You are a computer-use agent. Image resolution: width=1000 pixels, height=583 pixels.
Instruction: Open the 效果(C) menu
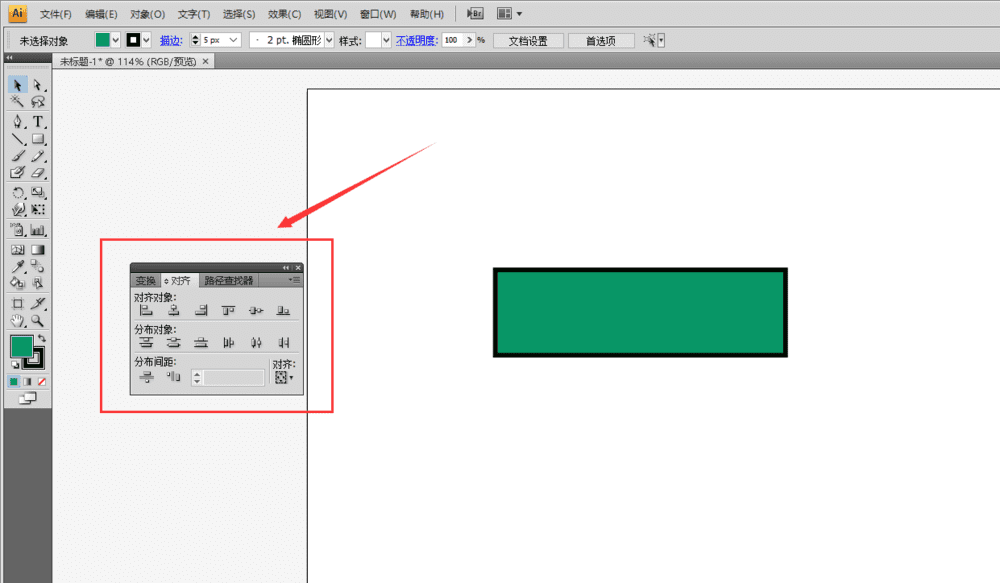pyautogui.click(x=284, y=14)
